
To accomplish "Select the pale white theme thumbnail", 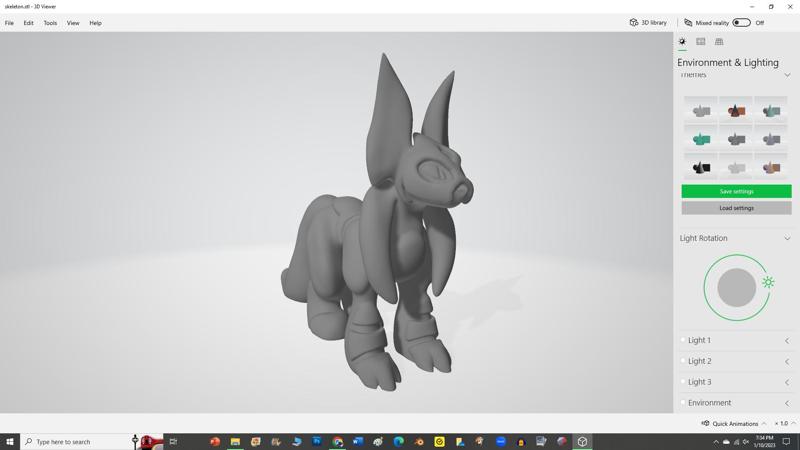I will (x=736, y=167).
